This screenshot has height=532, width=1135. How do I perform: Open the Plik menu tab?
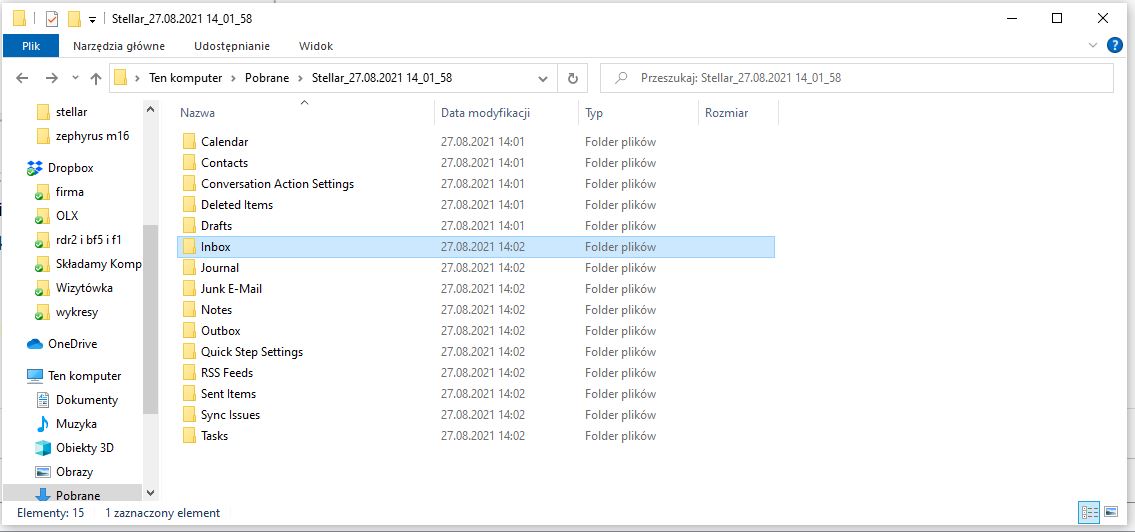click(x=31, y=46)
